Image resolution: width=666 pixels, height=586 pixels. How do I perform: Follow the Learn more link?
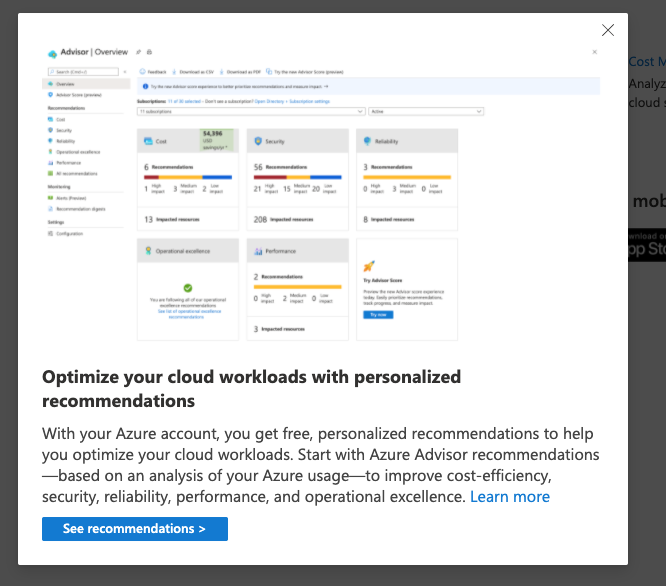coord(510,497)
